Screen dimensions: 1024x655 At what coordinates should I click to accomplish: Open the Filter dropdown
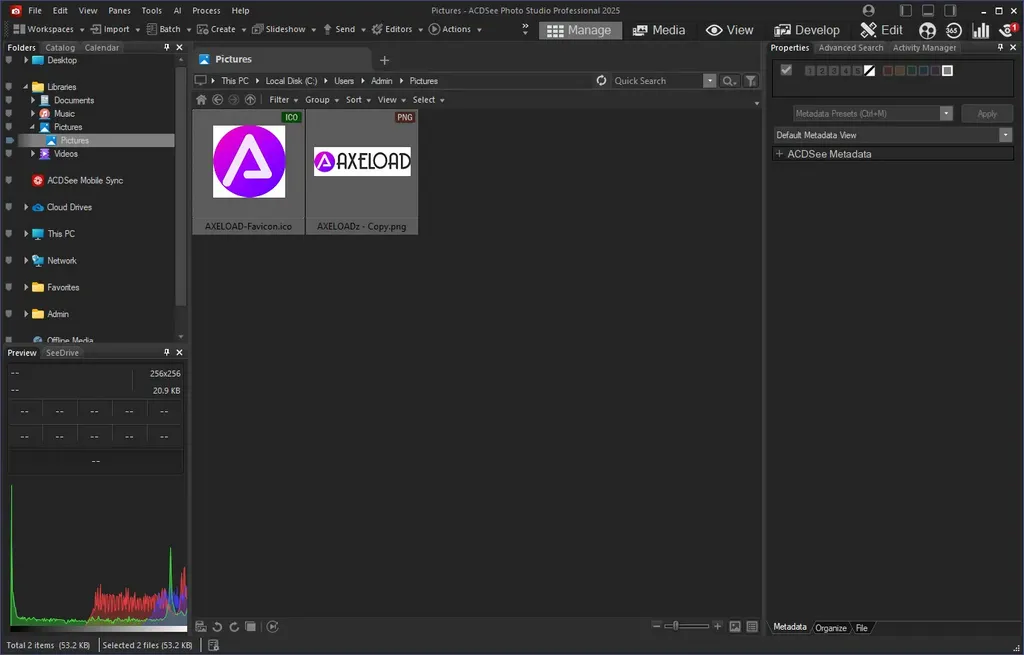pos(283,100)
